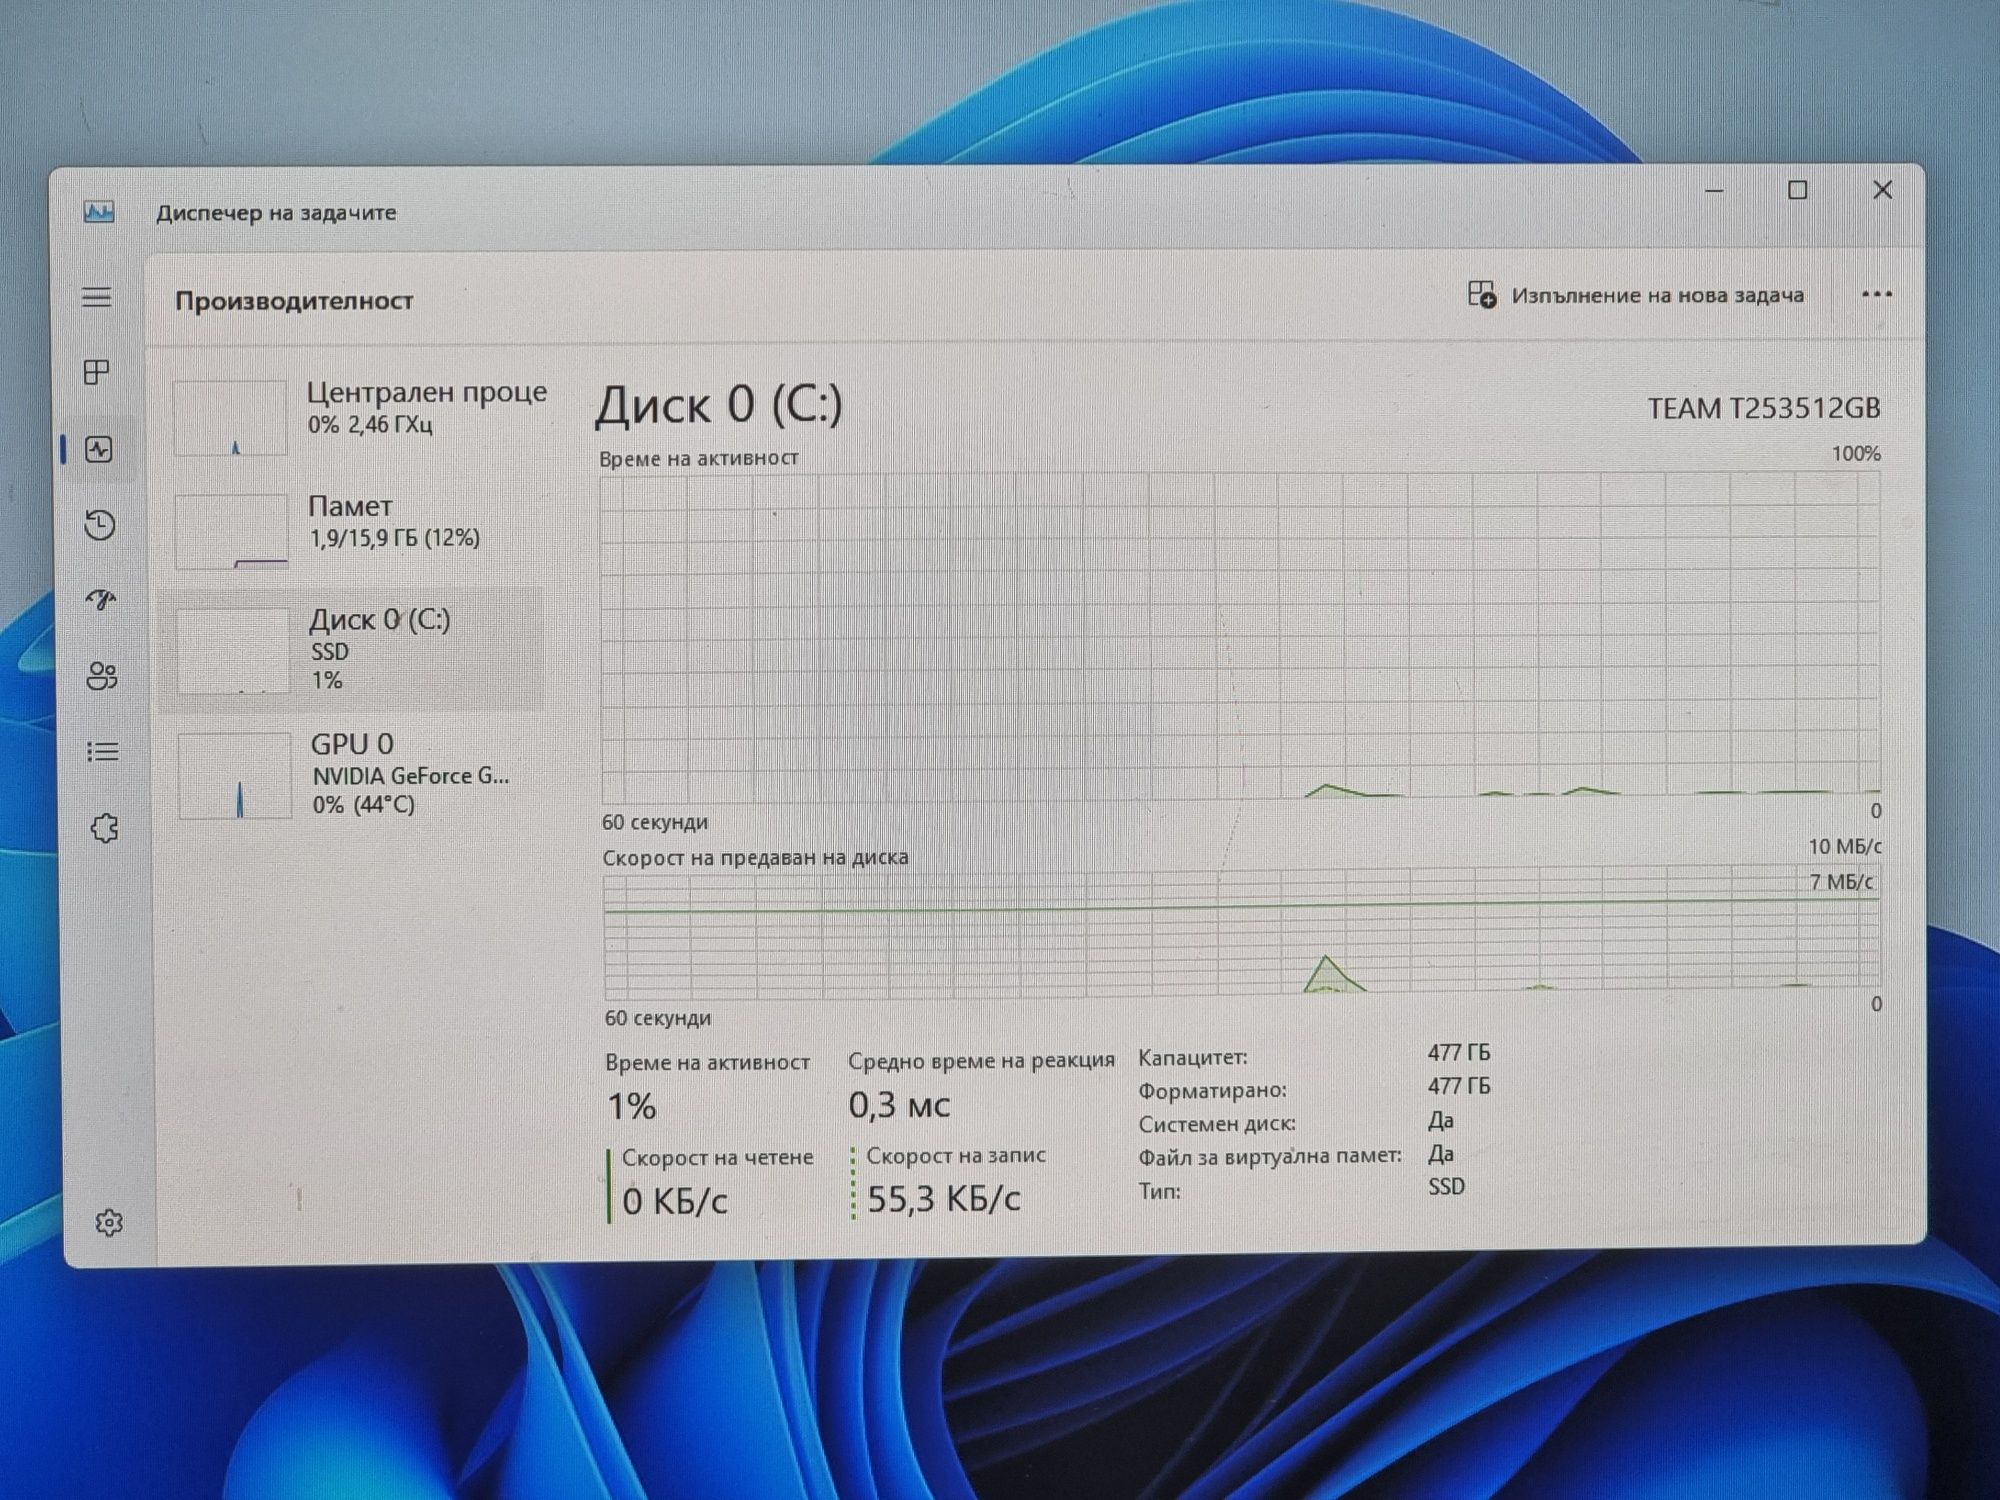The width and height of the screenshot is (2000, 1500).
Task: Open the Processes page icon
Action: coord(97,372)
